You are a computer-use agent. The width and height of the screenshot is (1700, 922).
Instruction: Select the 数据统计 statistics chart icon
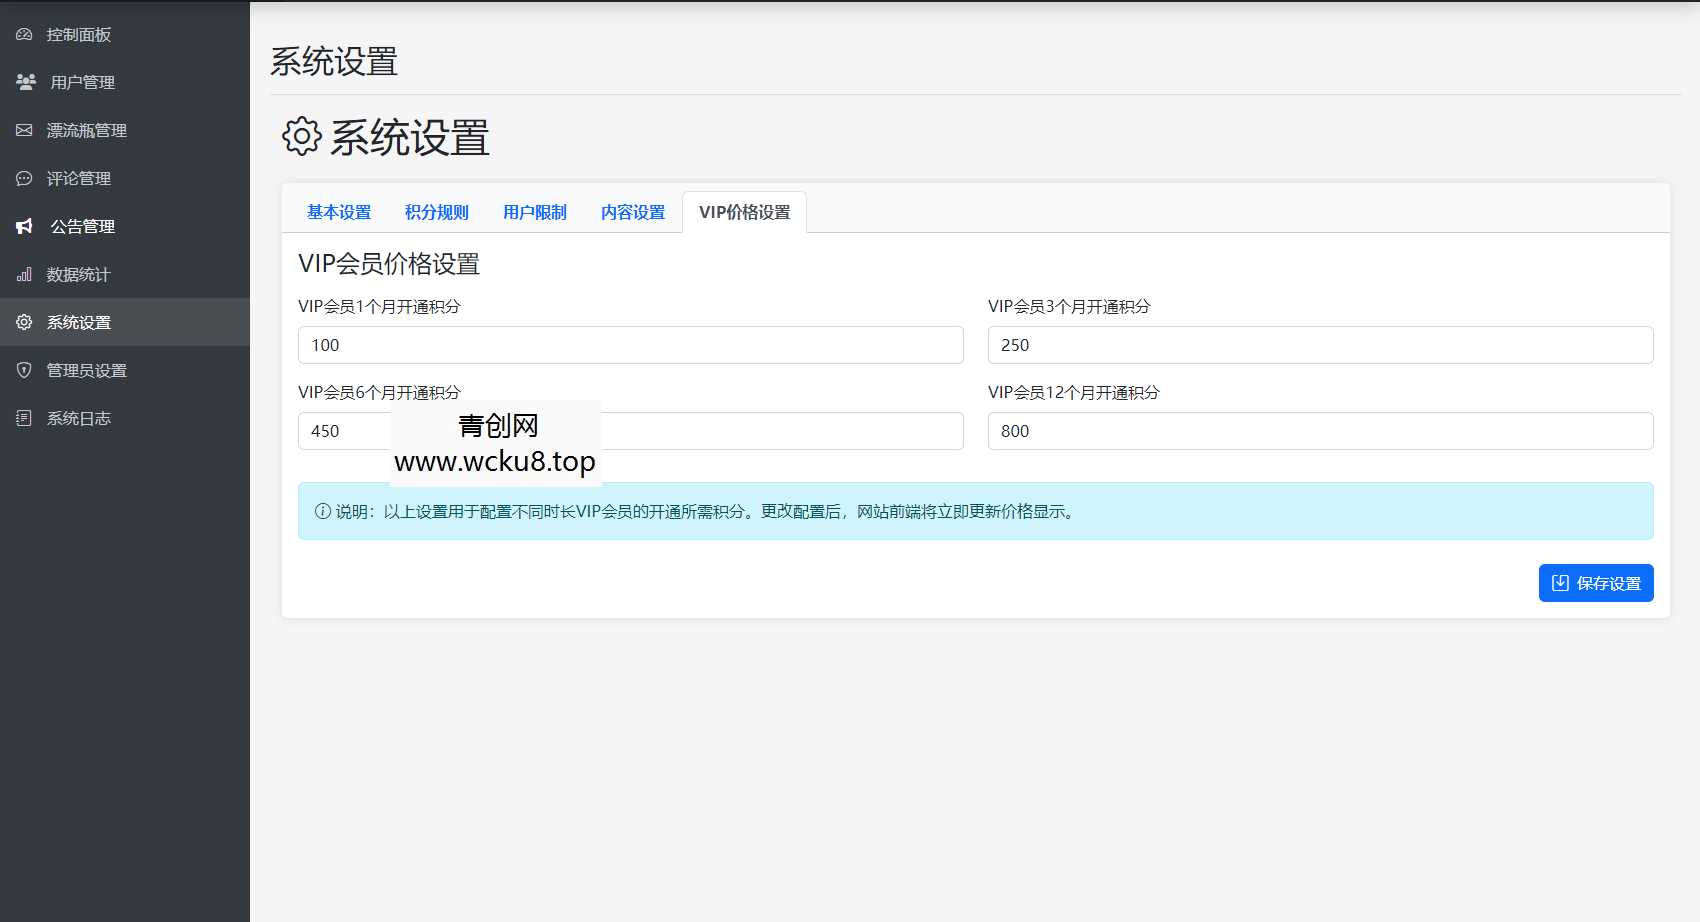24,273
